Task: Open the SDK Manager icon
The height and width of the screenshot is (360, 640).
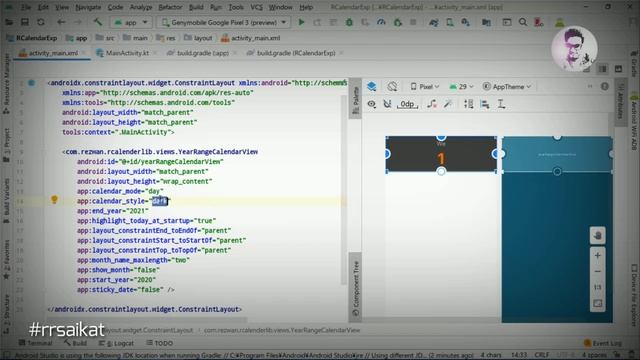Action: click(465, 22)
